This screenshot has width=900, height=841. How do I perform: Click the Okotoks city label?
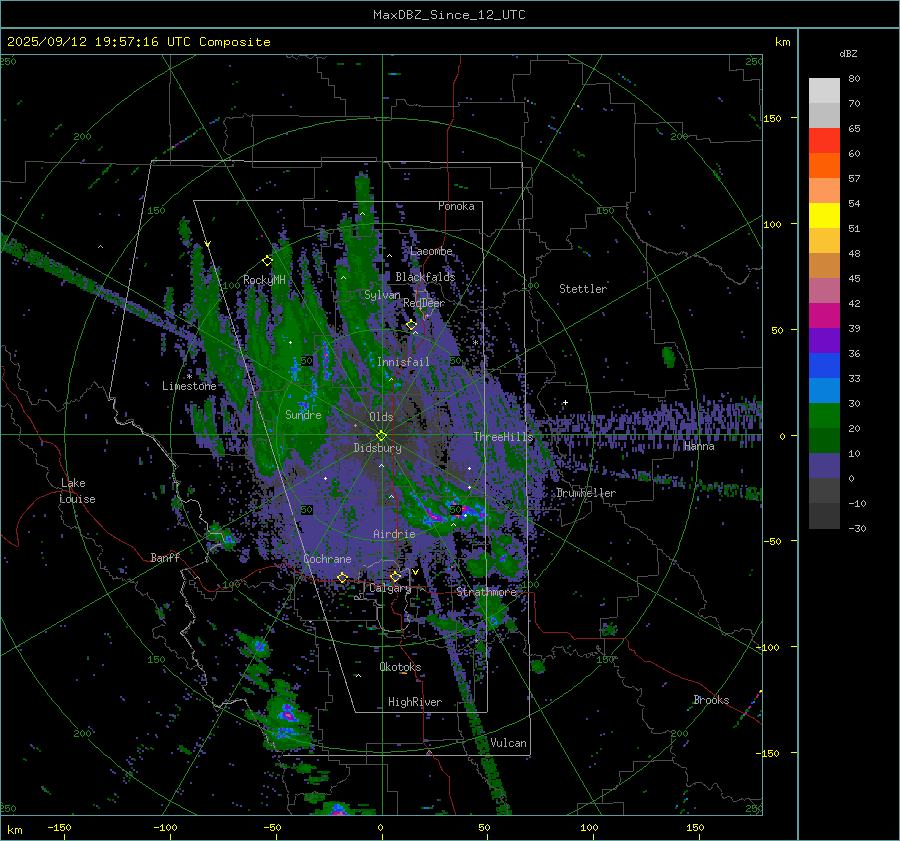click(400, 667)
